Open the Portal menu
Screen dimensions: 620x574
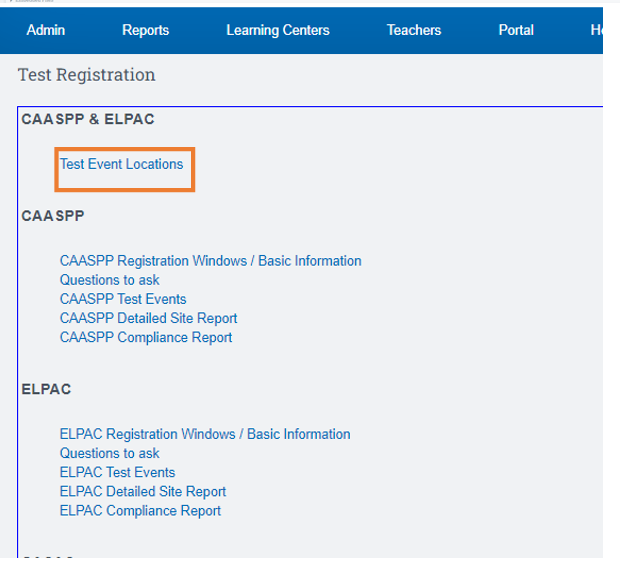pos(516,30)
